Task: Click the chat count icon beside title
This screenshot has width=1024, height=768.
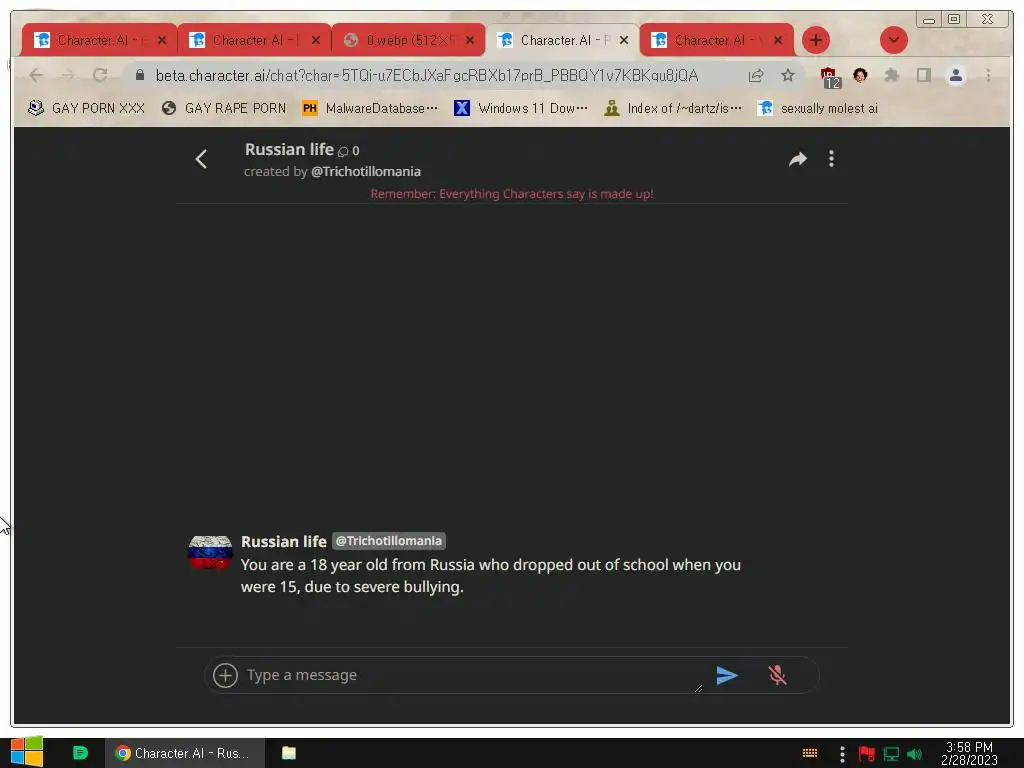Action: pyautogui.click(x=343, y=152)
